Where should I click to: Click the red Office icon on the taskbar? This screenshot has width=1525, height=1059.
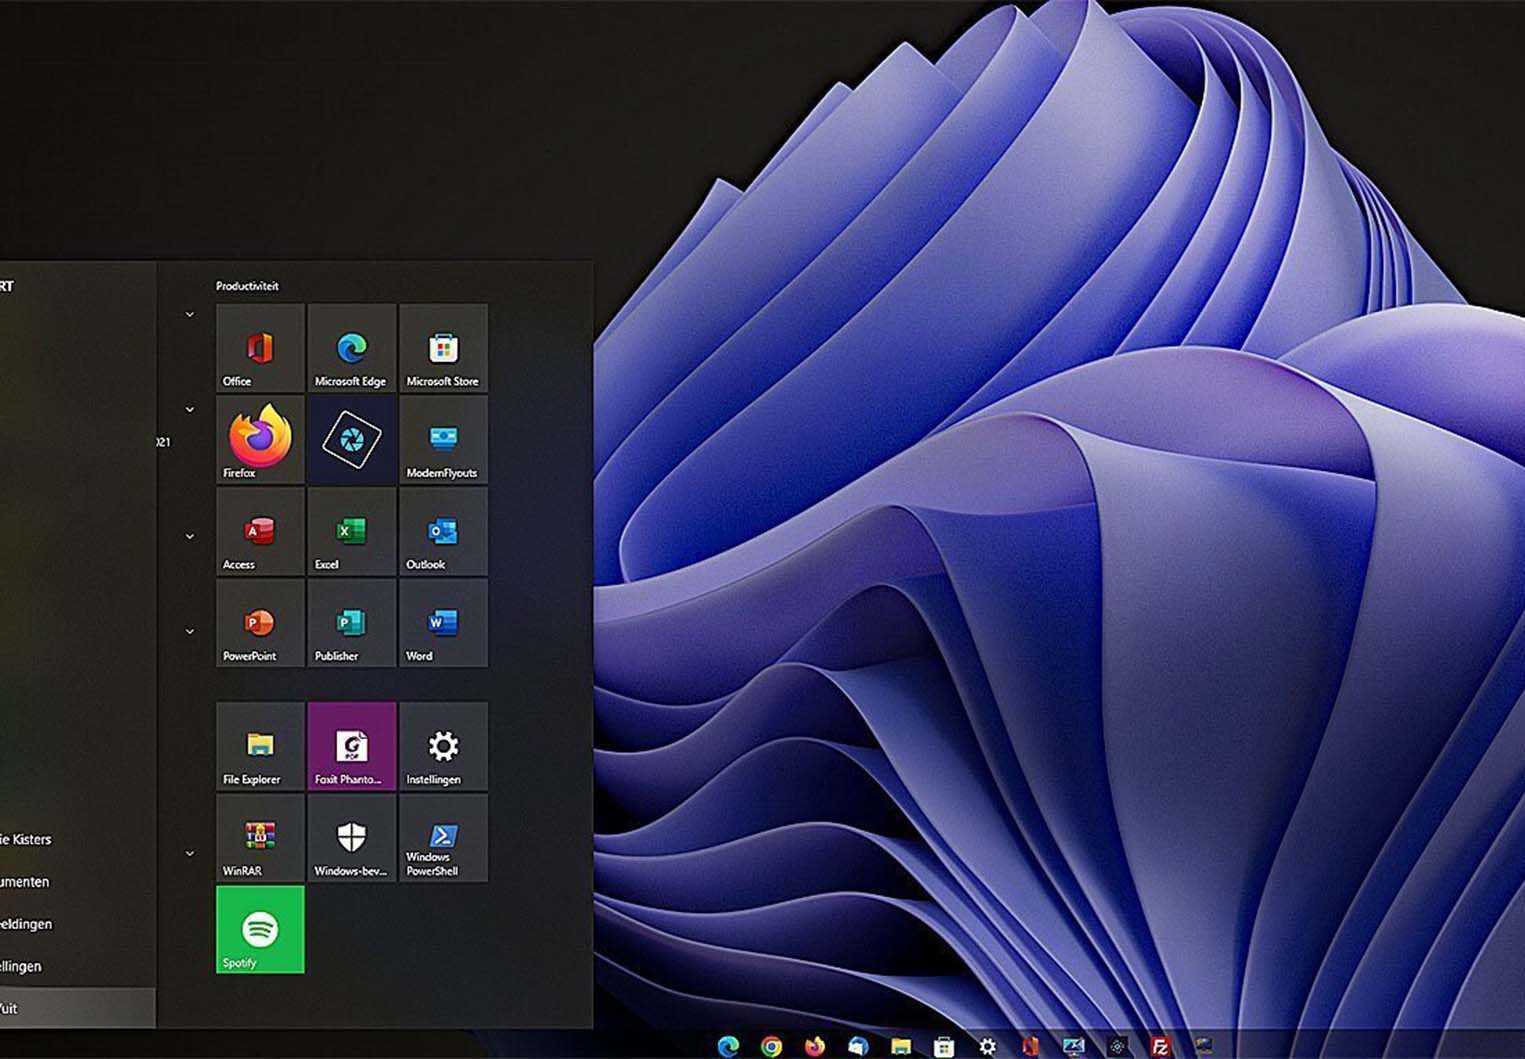pyautogui.click(x=1030, y=1046)
